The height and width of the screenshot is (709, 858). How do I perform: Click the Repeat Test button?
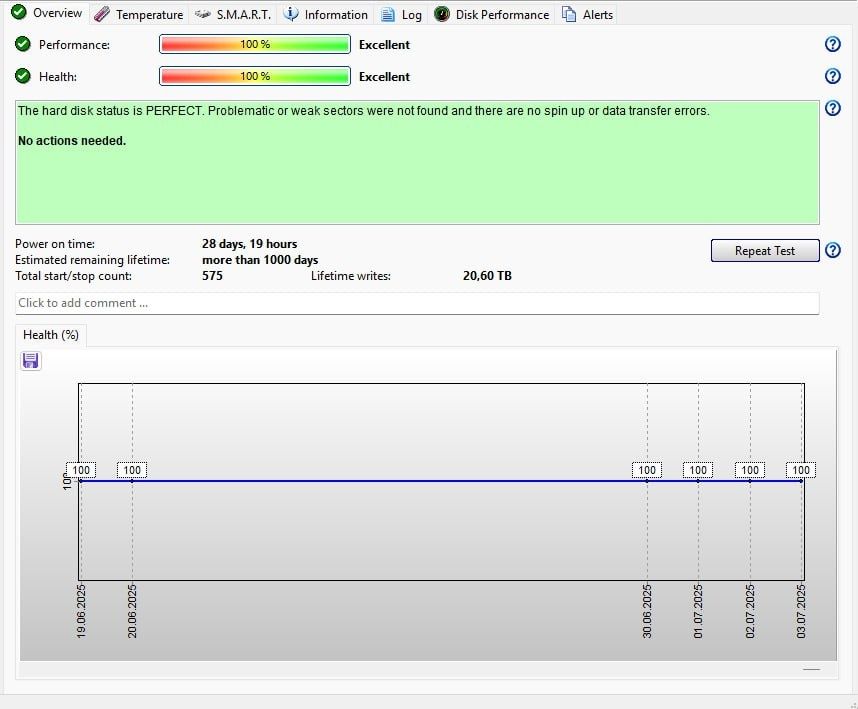tap(765, 251)
